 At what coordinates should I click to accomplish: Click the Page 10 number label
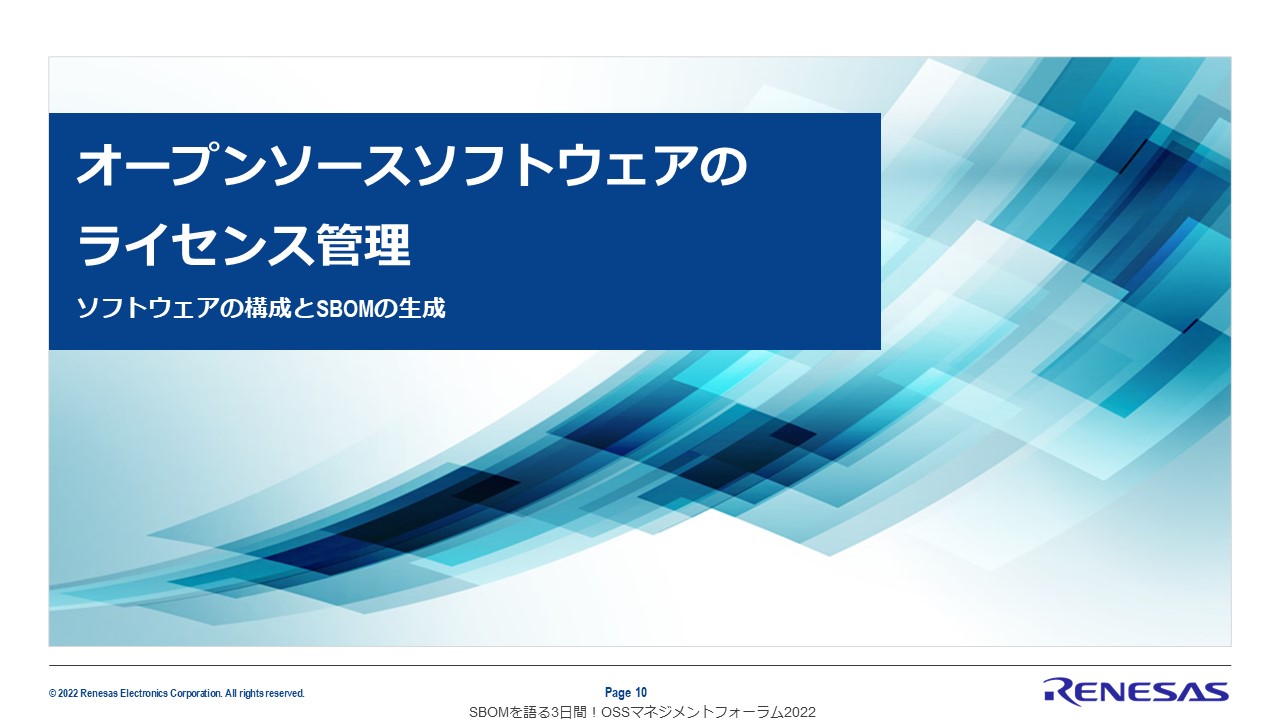pyautogui.click(x=626, y=693)
